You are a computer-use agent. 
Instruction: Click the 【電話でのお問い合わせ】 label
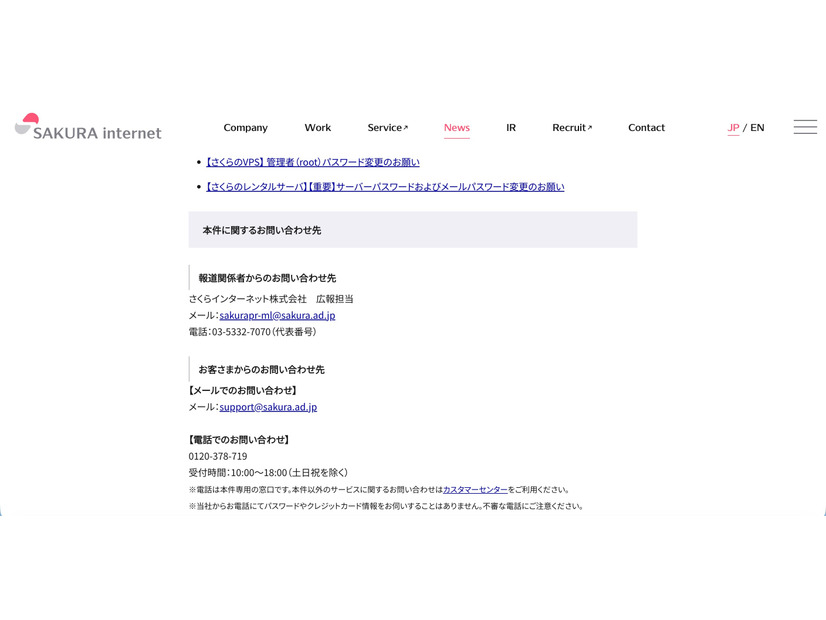click(239, 440)
